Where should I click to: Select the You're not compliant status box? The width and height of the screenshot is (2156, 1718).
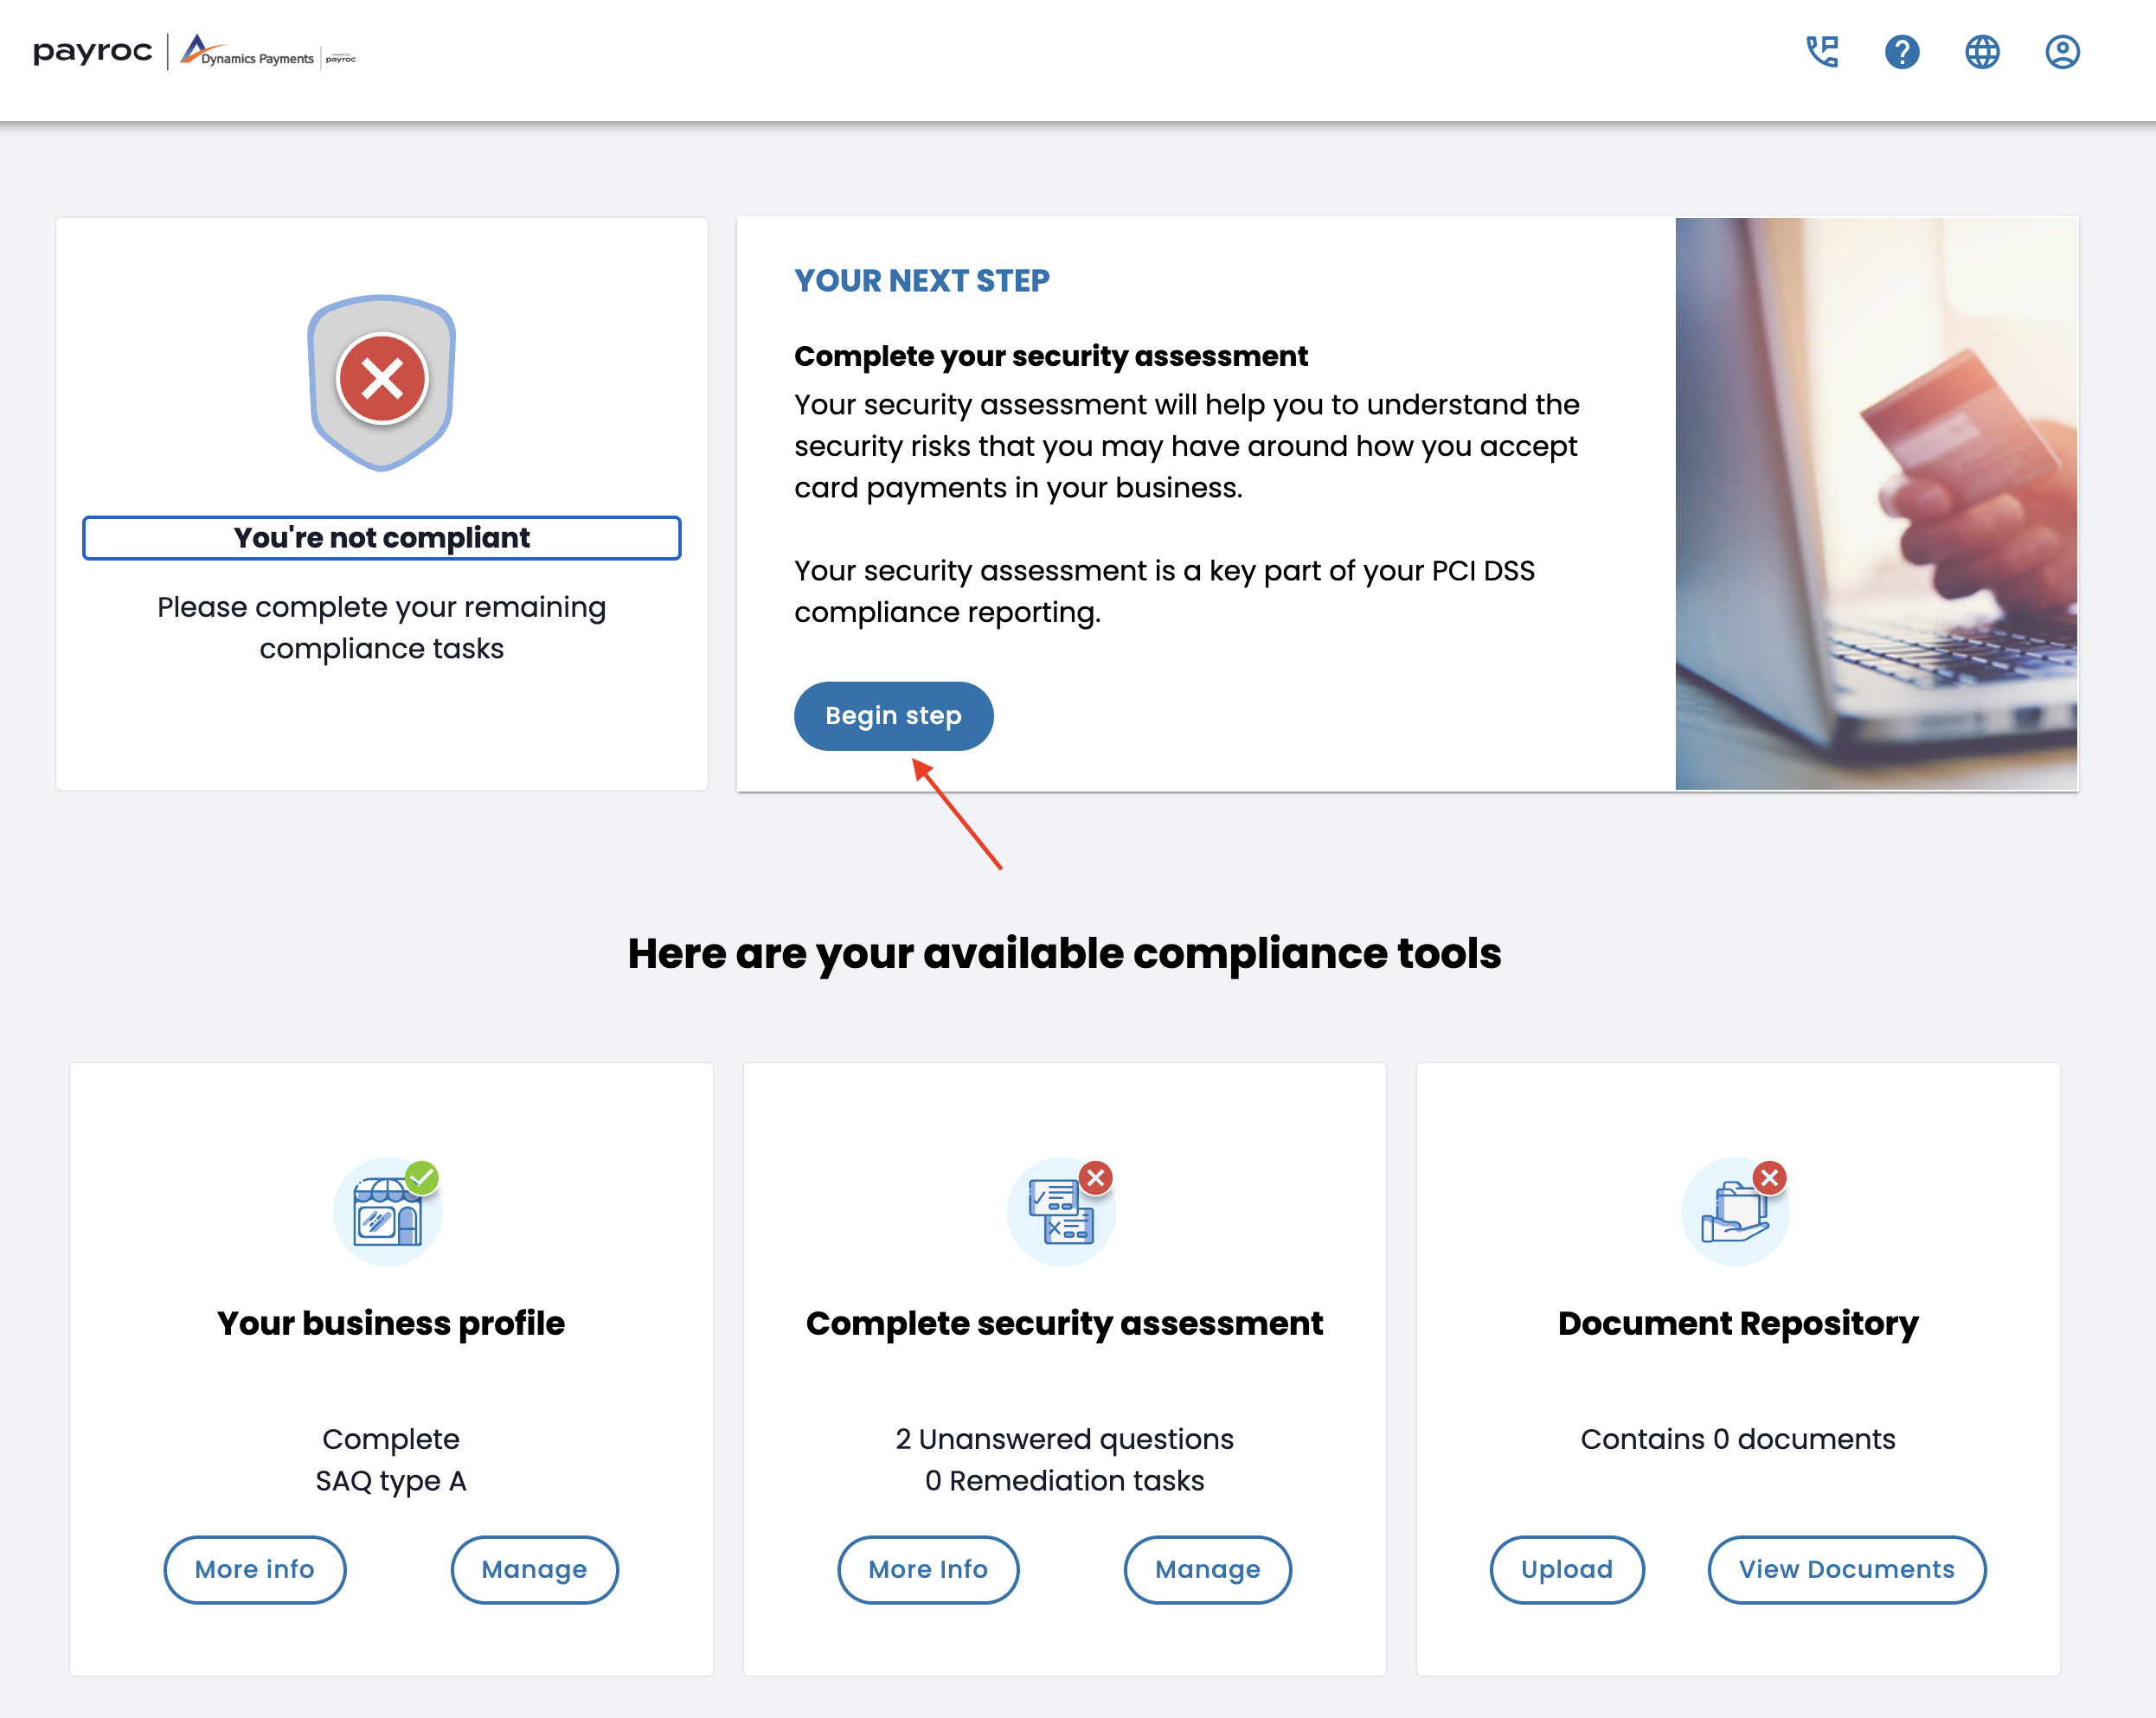(382, 538)
